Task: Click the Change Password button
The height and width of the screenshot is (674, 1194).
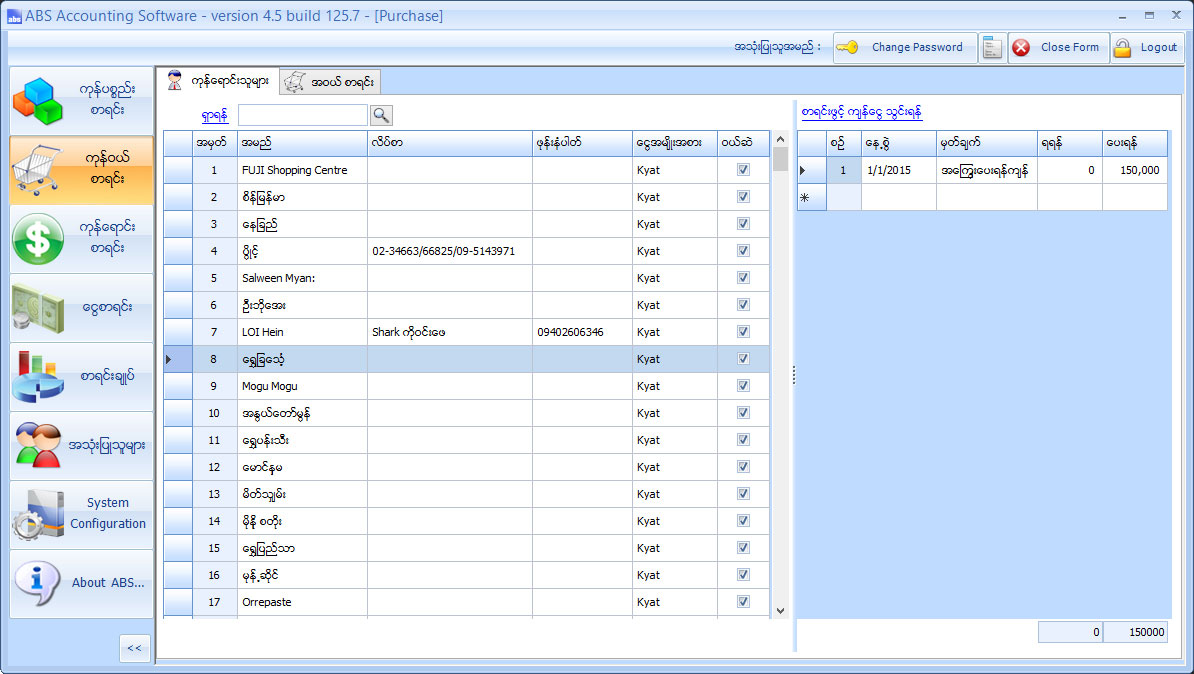Action: point(905,48)
